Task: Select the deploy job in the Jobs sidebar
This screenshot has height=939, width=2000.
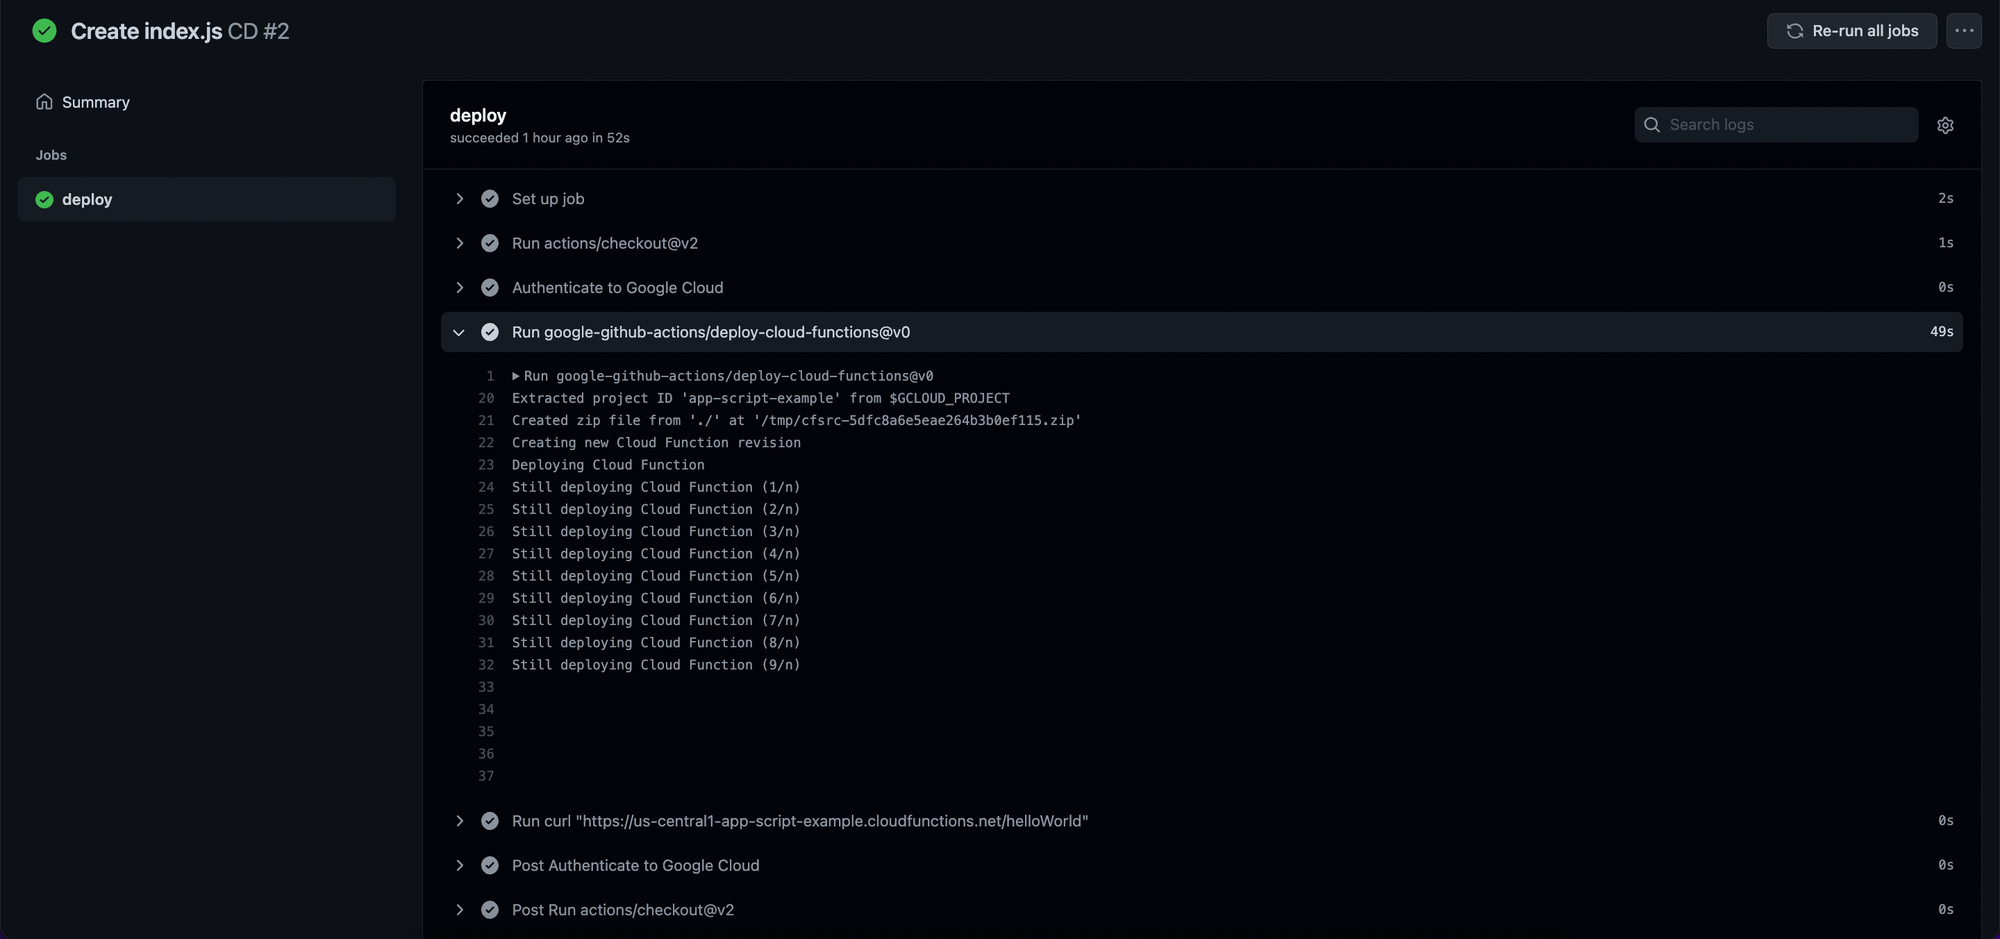Action: (x=207, y=199)
